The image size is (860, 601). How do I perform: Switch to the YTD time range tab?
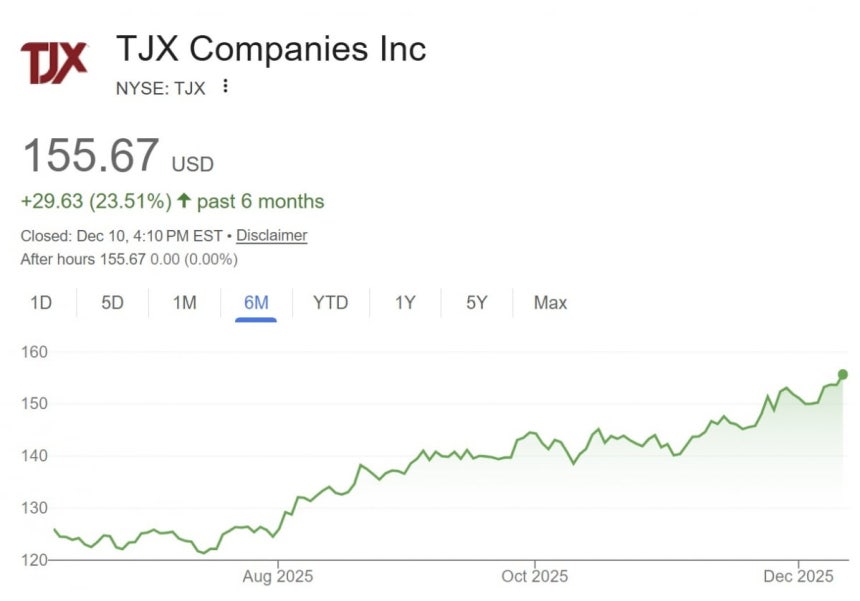point(330,302)
